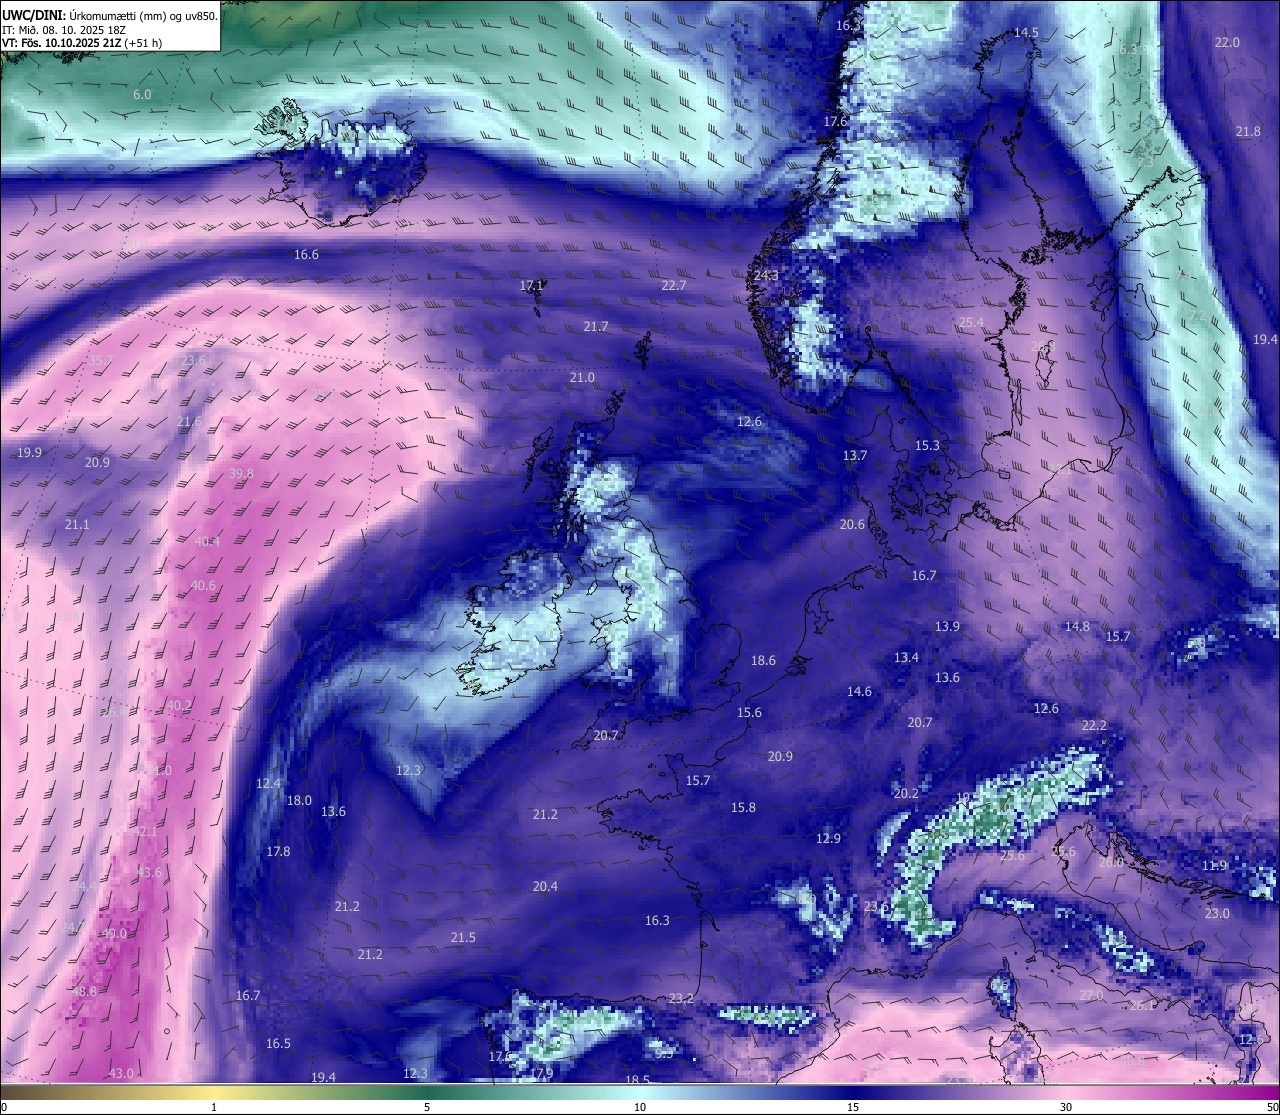Screen dimensions: 1280x1115
Task: Click the 12.9 value over eastern France
Action: coord(828,839)
